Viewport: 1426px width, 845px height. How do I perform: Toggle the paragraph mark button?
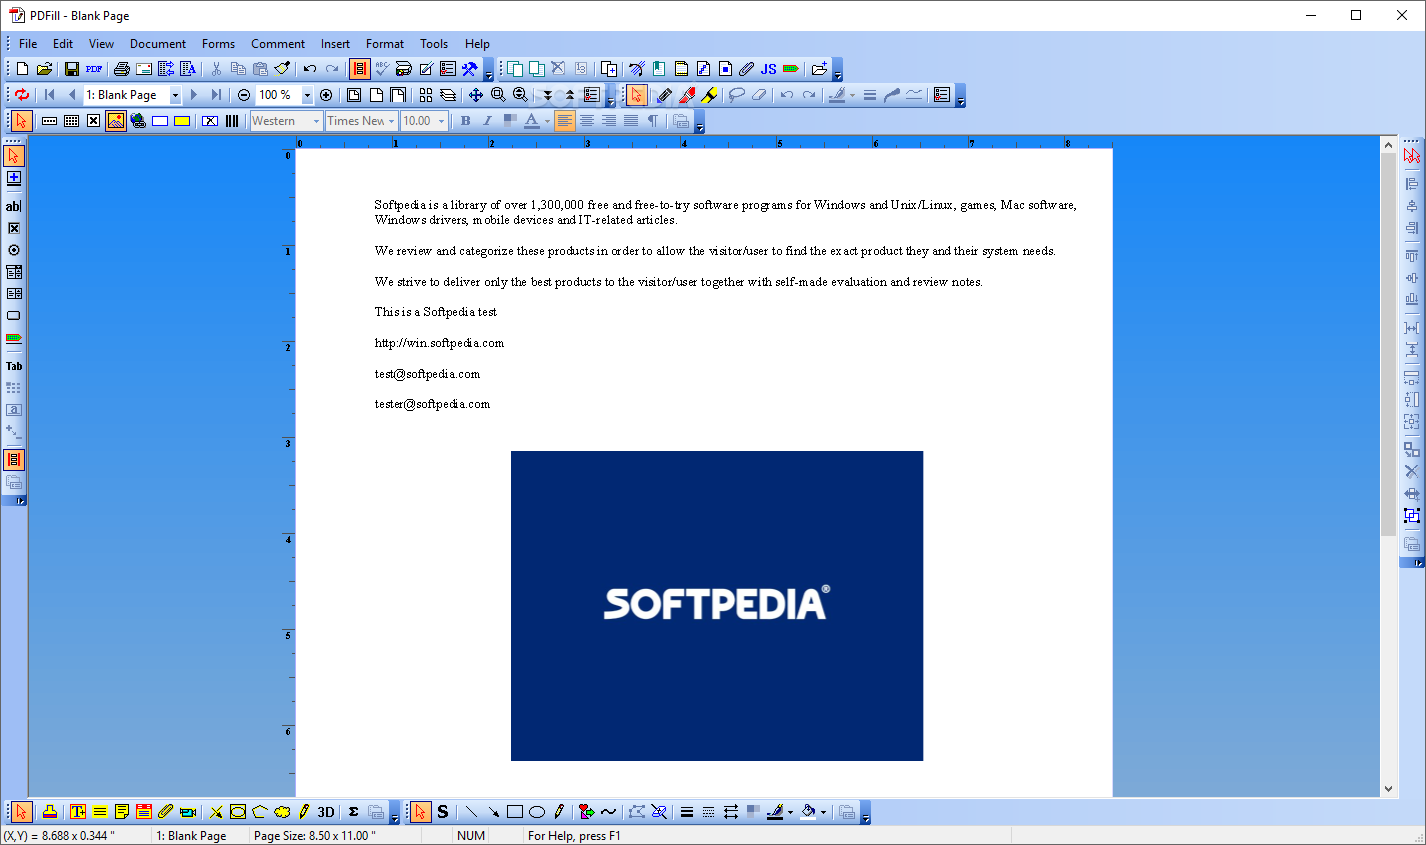pyautogui.click(x=653, y=121)
